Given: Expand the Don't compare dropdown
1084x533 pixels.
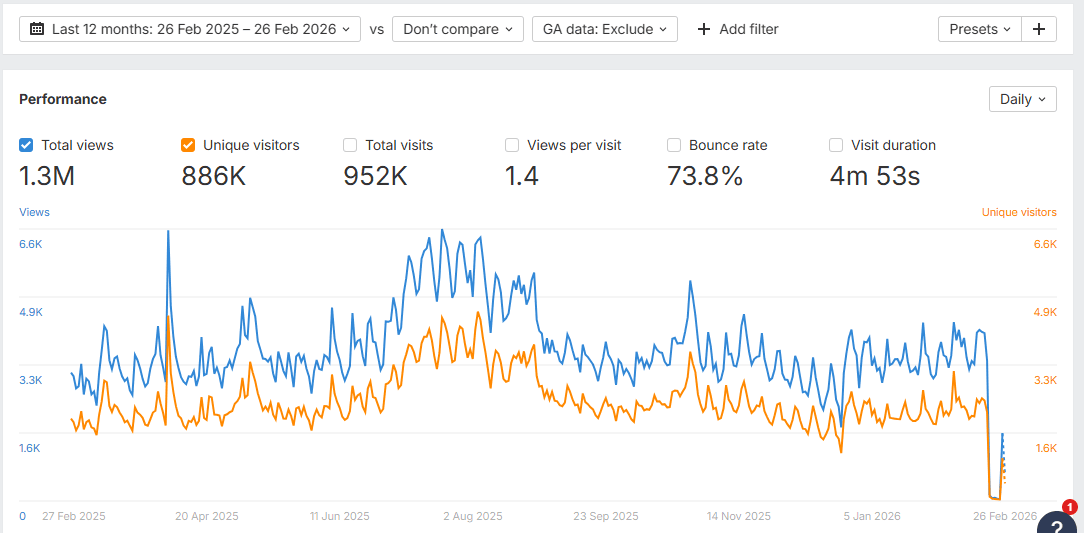Looking at the screenshot, I should click(458, 29).
